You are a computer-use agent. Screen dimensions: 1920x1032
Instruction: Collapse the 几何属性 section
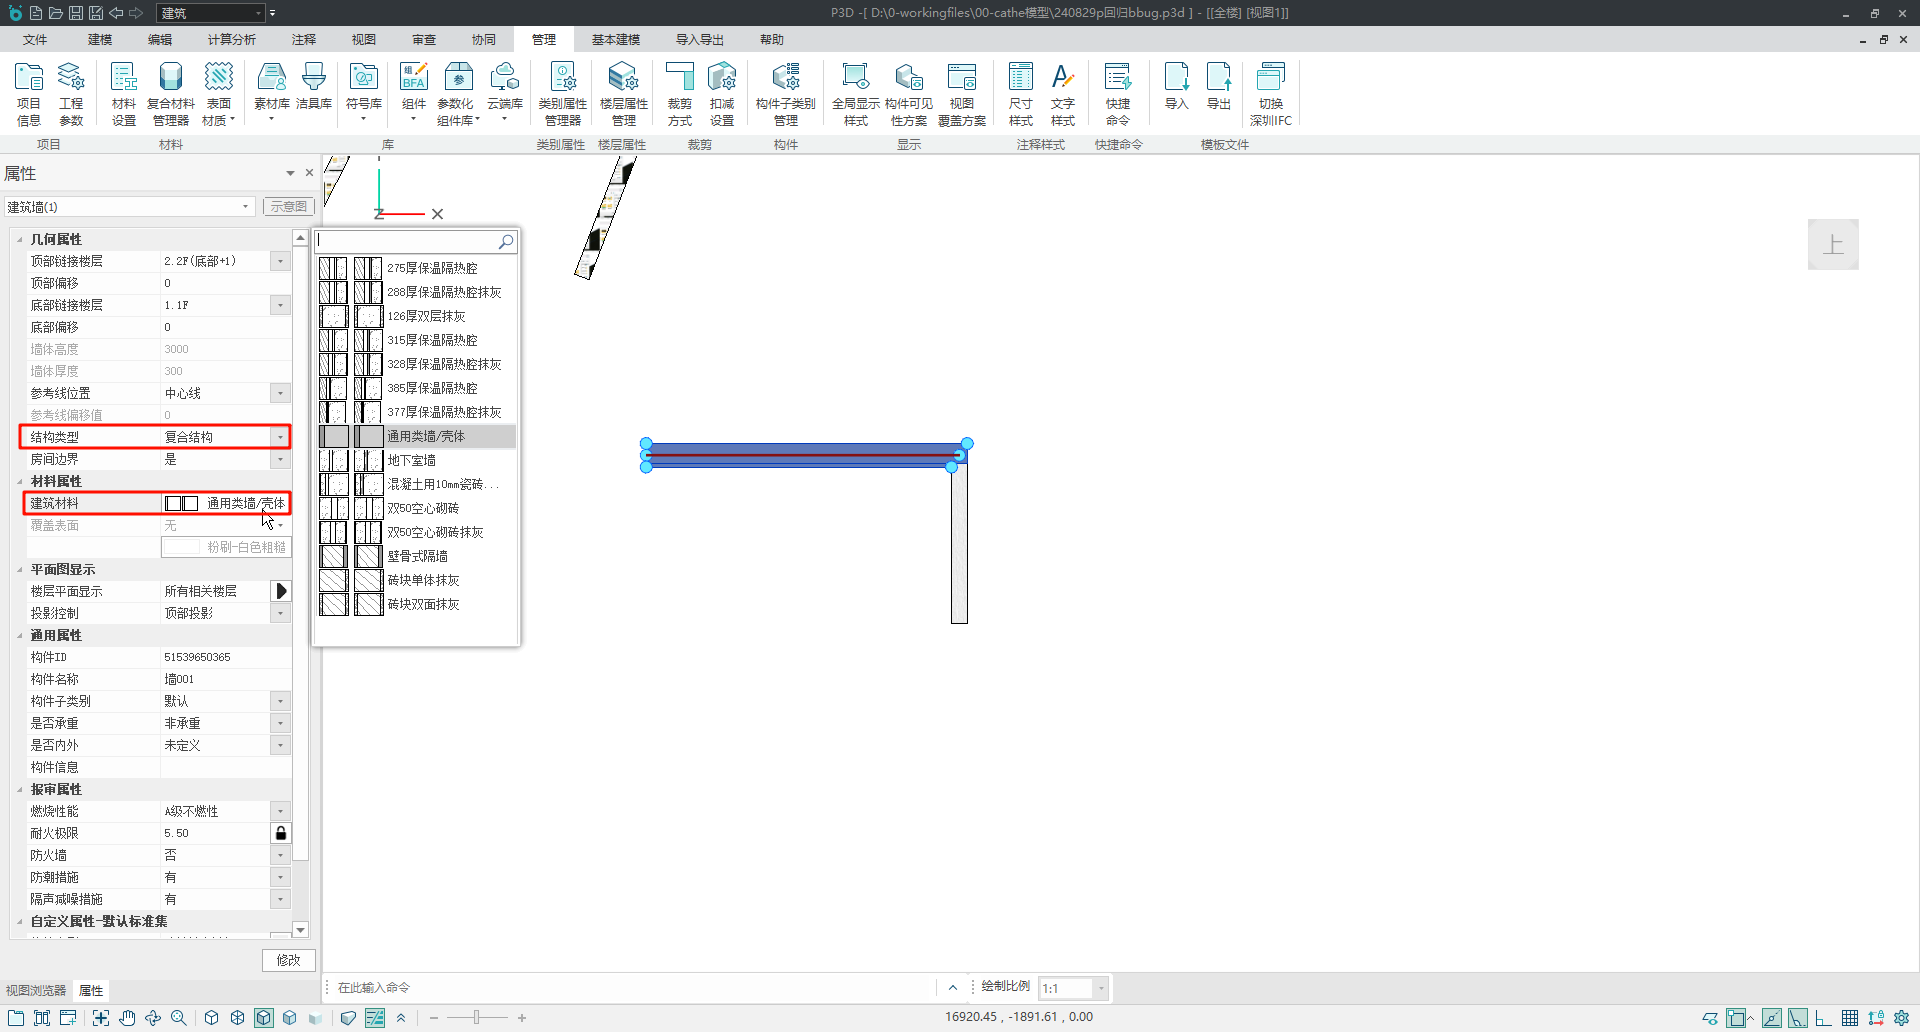coord(20,239)
